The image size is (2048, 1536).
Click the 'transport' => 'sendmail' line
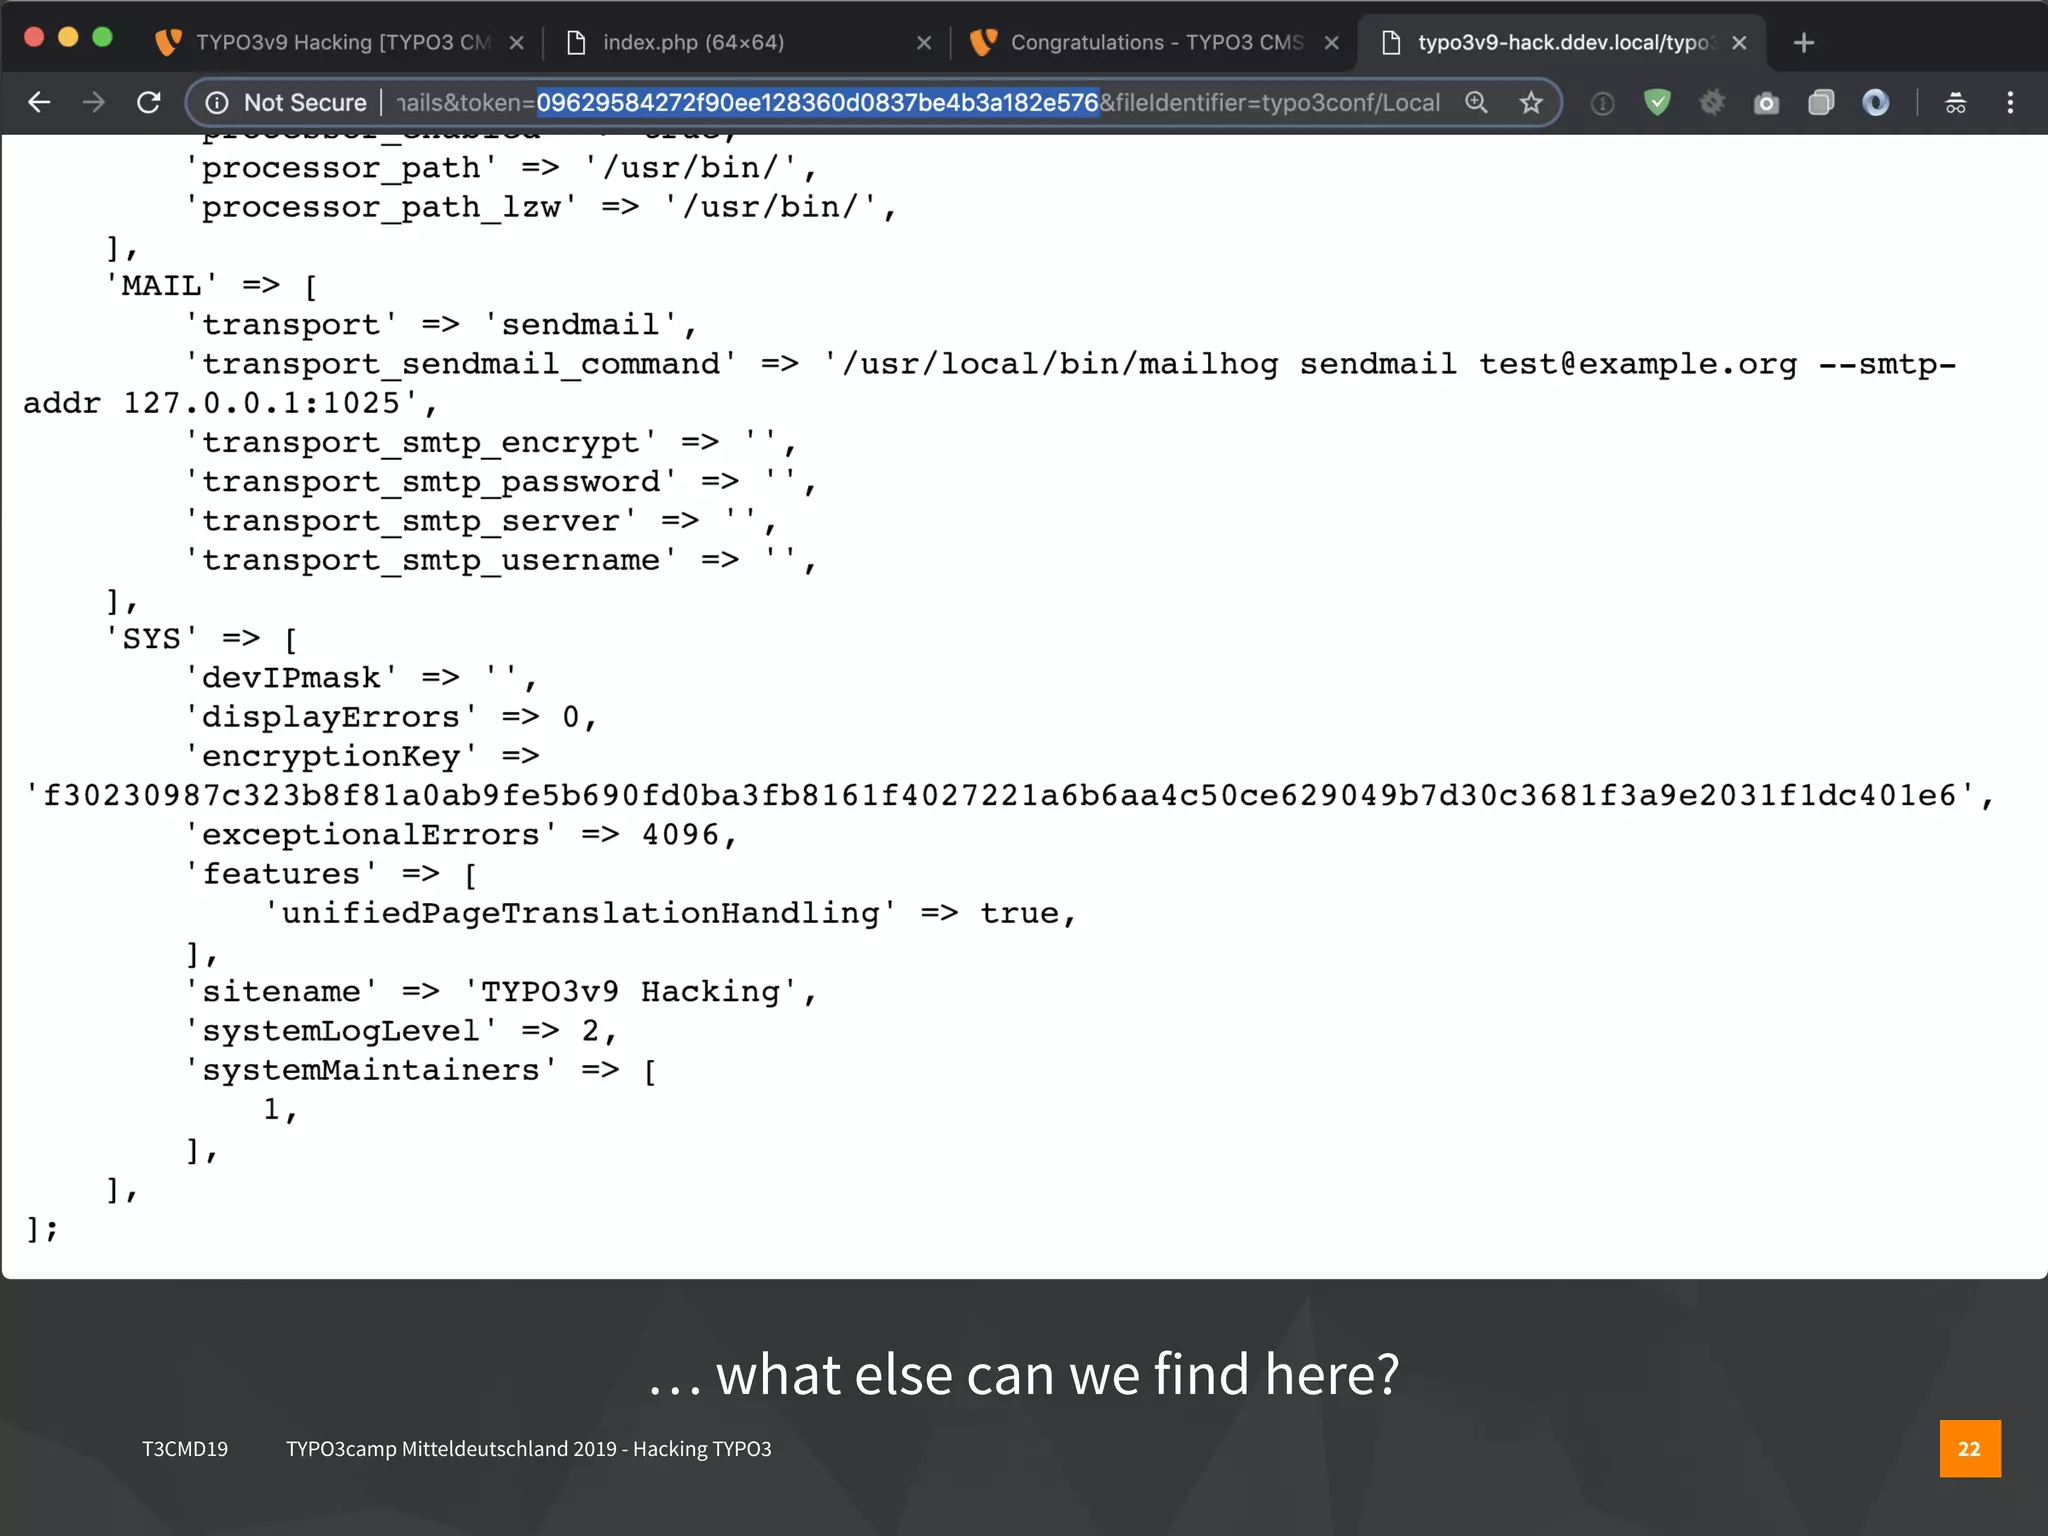click(x=441, y=325)
